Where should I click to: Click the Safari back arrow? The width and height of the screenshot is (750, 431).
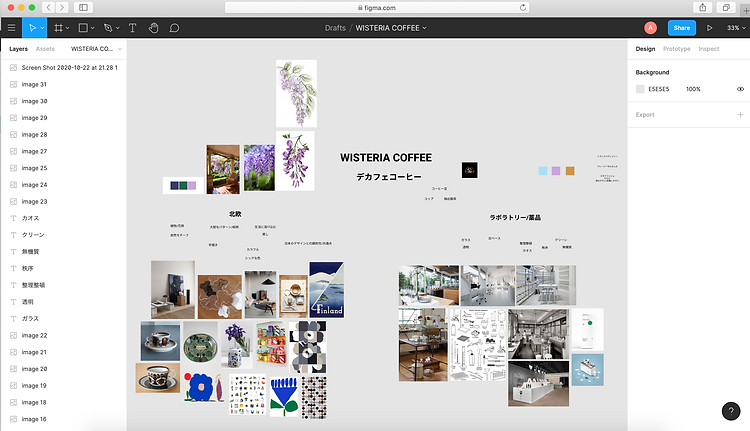pyautogui.click(x=49, y=7)
